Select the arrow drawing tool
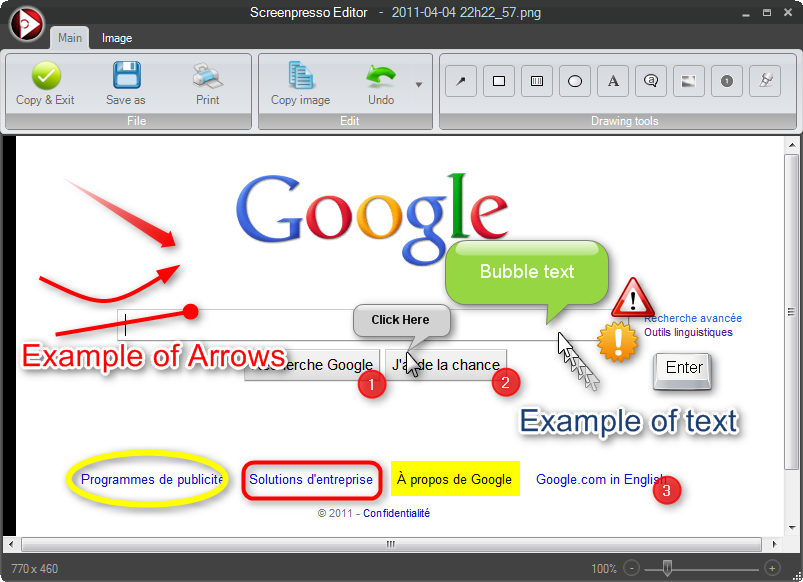The image size is (803, 582). point(461,81)
